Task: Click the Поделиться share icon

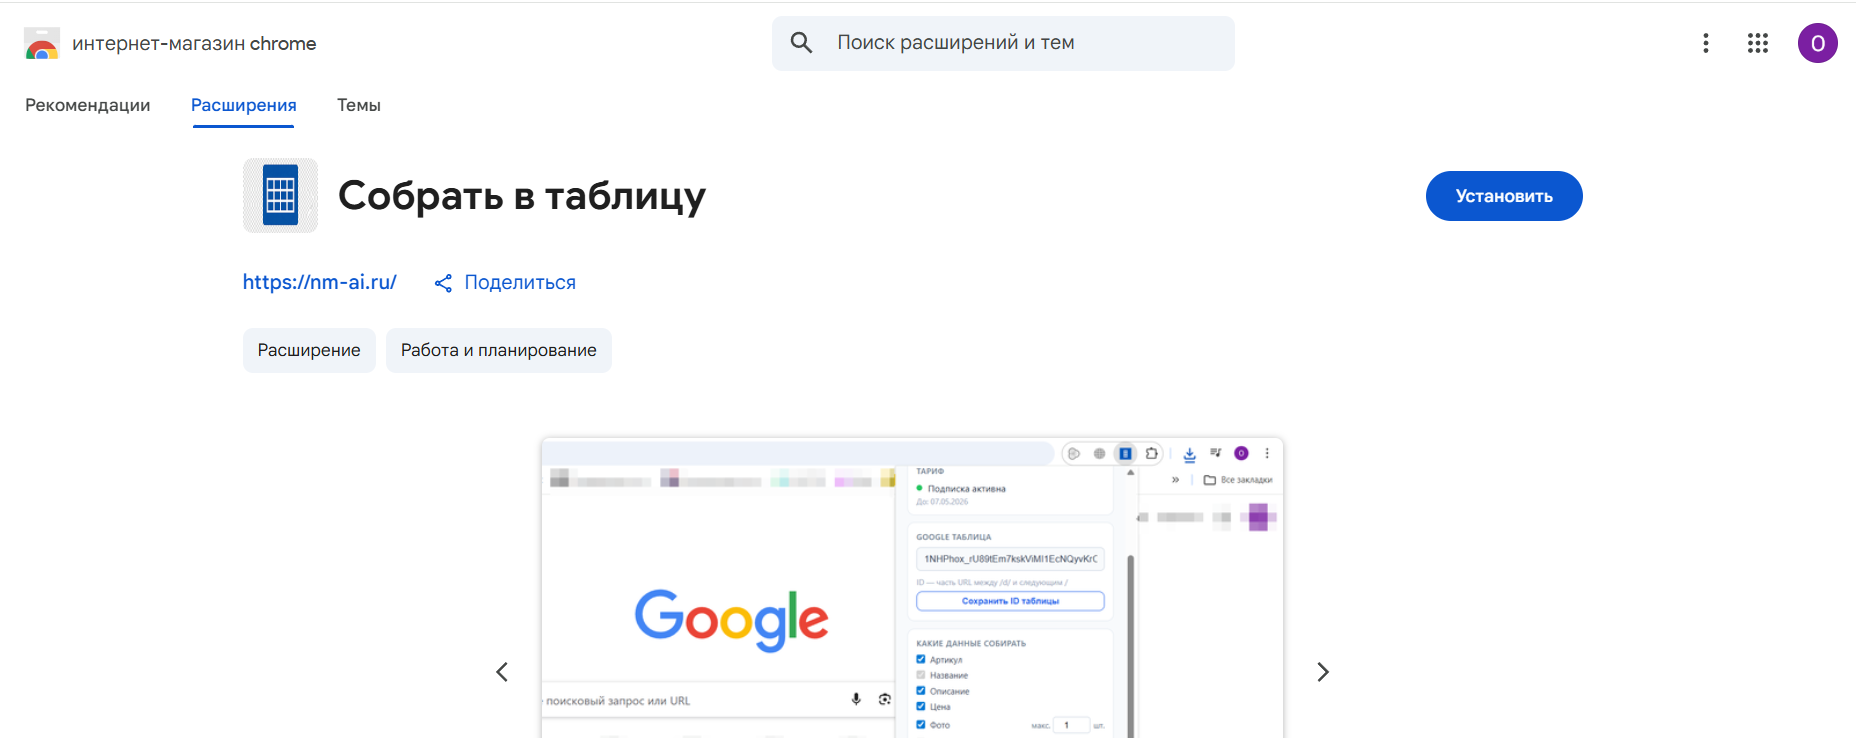Action: coord(443,282)
